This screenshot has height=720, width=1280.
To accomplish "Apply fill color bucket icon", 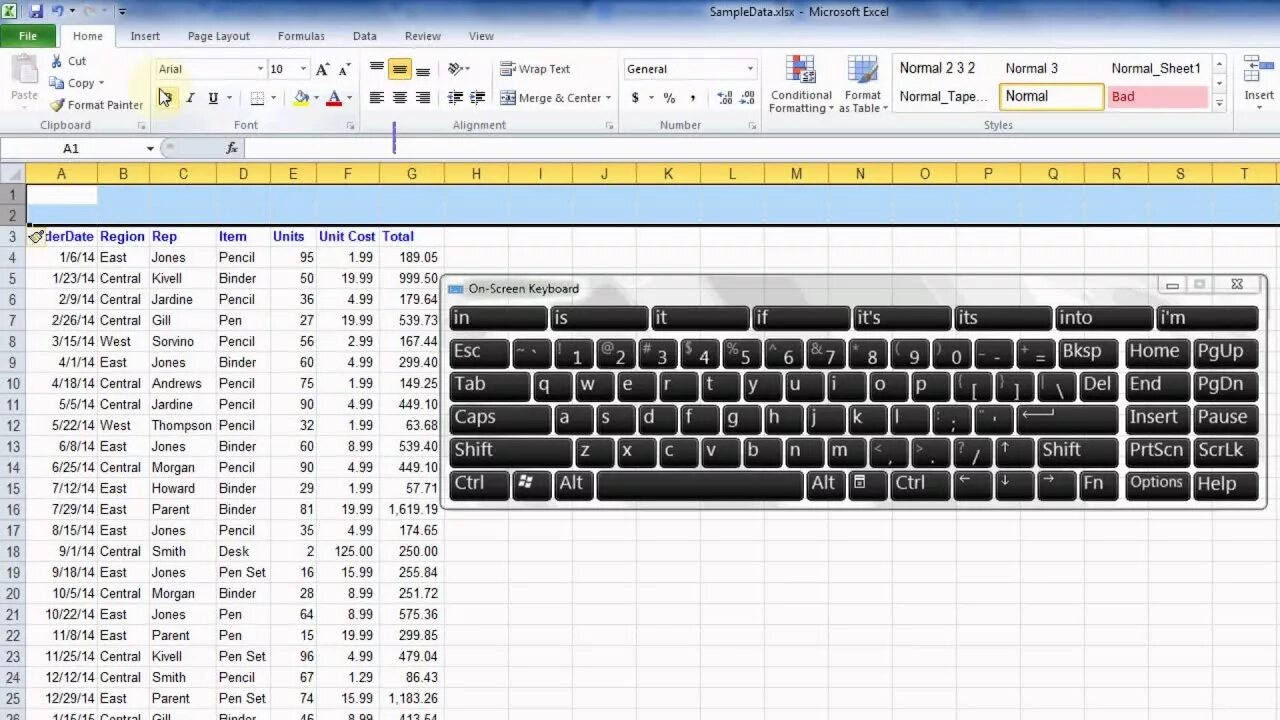I will (301, 98).
